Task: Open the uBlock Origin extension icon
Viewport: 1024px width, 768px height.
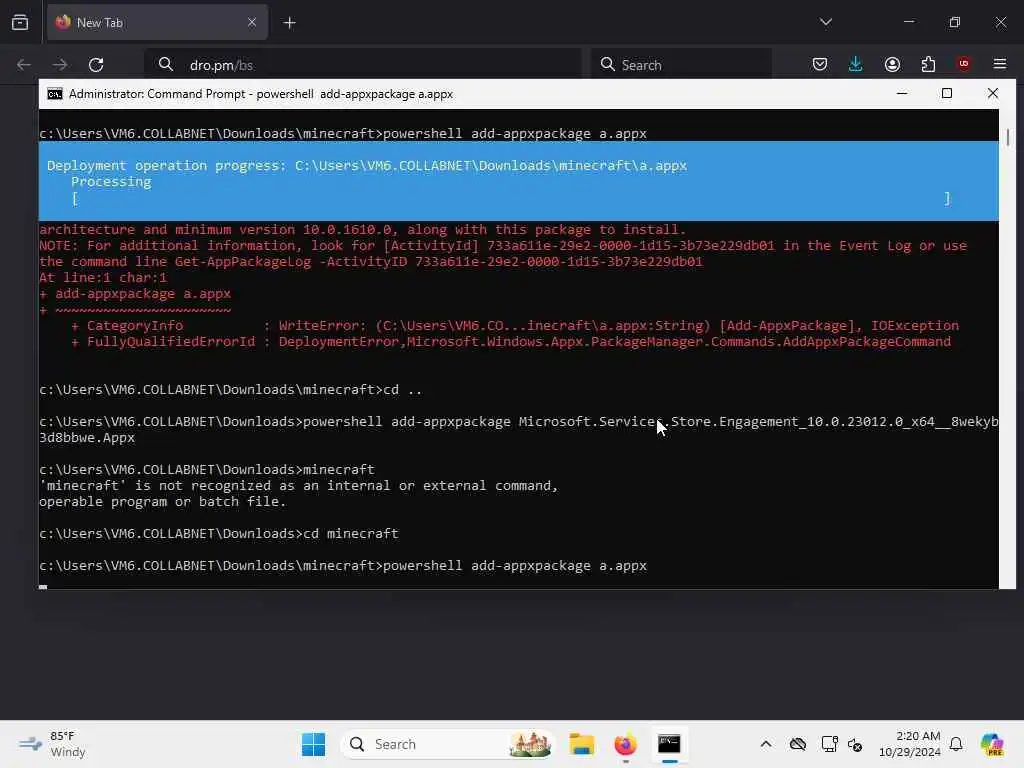Action: point(964,63)
